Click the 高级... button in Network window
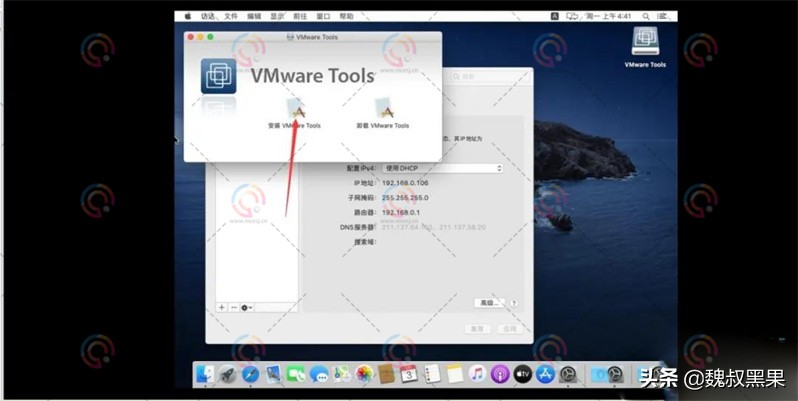 (x=490, y=303)
